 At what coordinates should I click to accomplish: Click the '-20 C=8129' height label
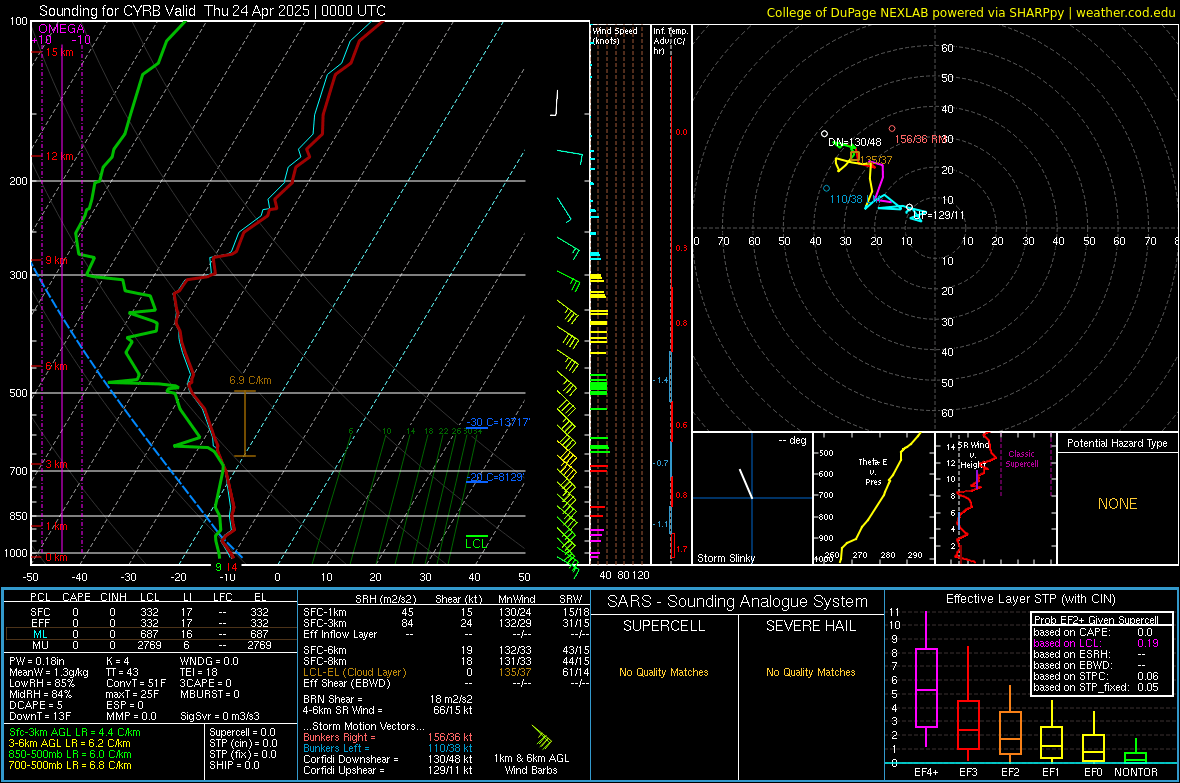click(494, 477)
